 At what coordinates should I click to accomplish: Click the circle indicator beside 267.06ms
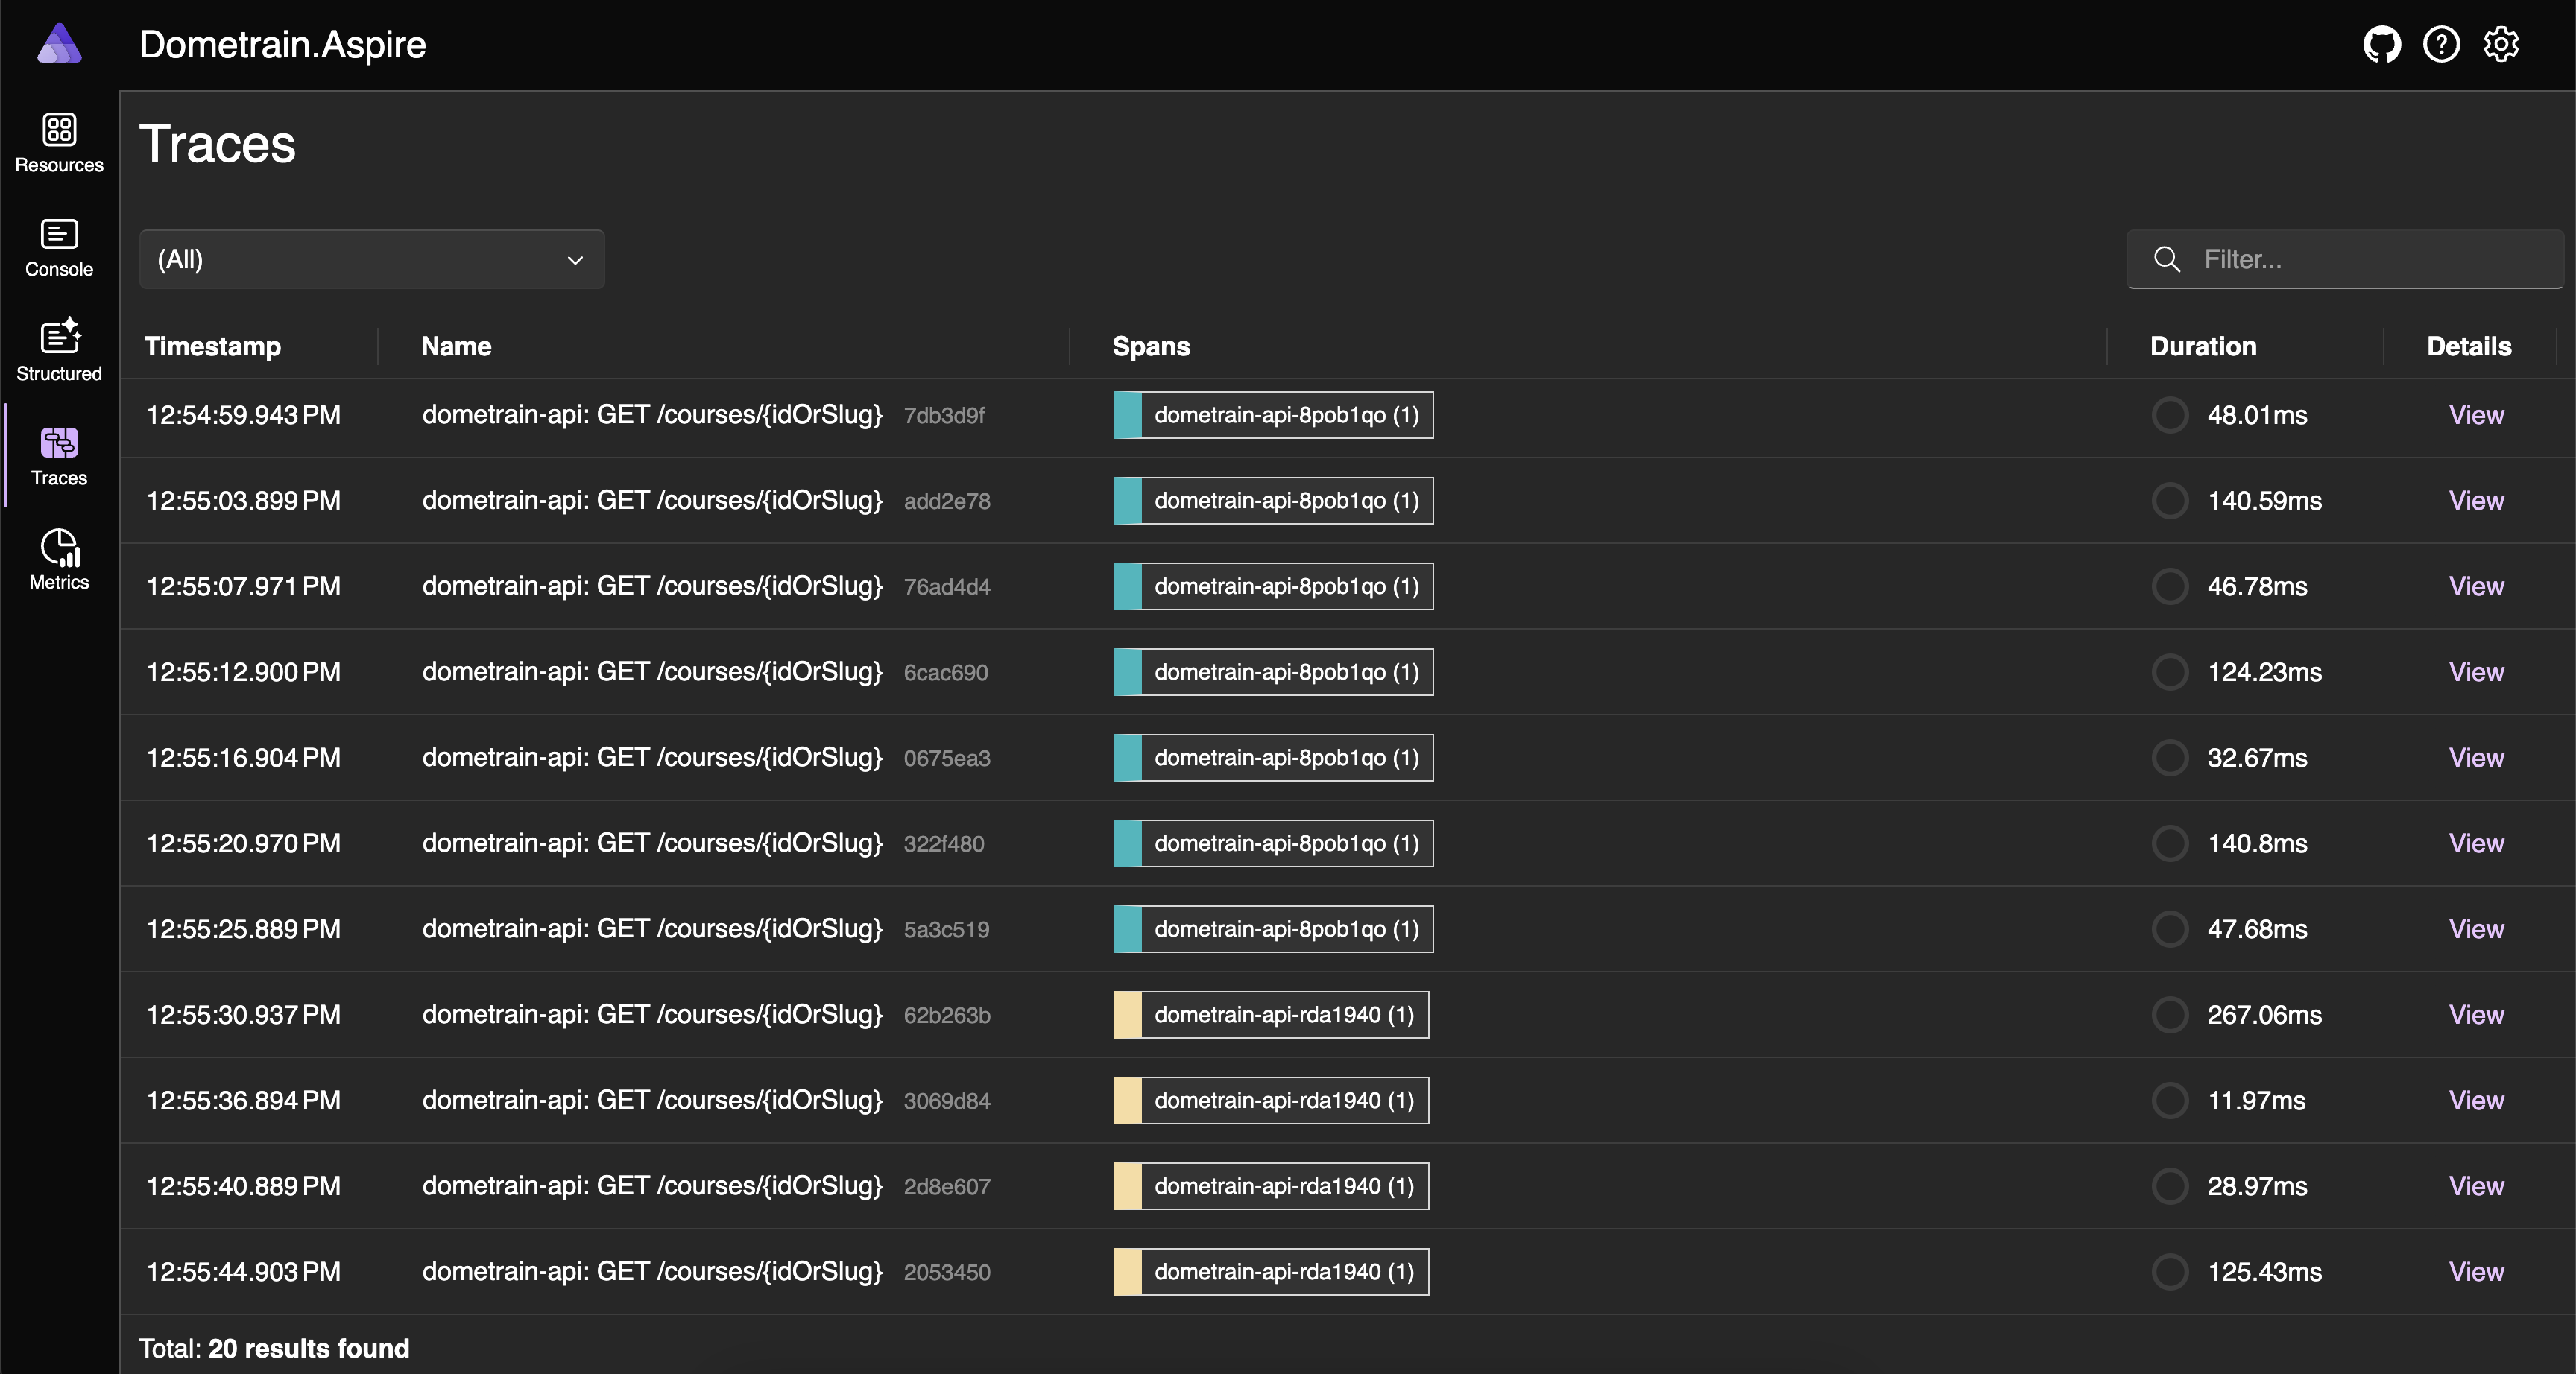[x=2169, y=1015]
